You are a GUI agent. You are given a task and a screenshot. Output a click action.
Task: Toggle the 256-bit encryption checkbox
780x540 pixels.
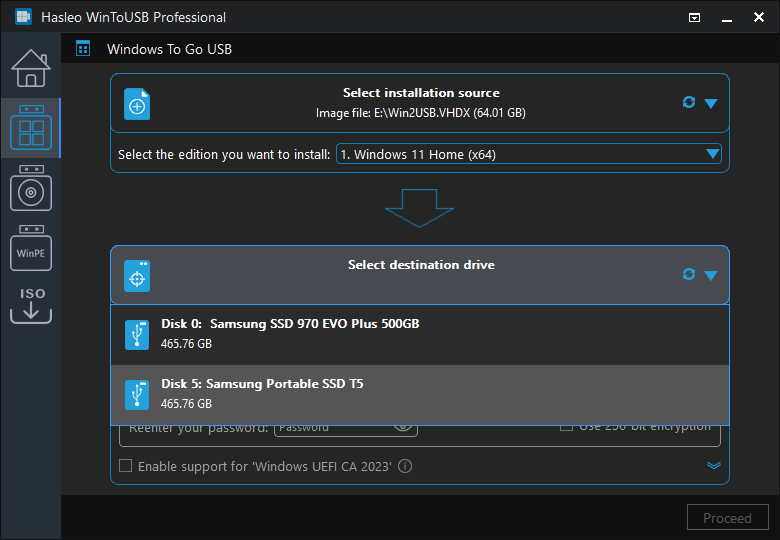pyautogui.click(x=566, y=427)
